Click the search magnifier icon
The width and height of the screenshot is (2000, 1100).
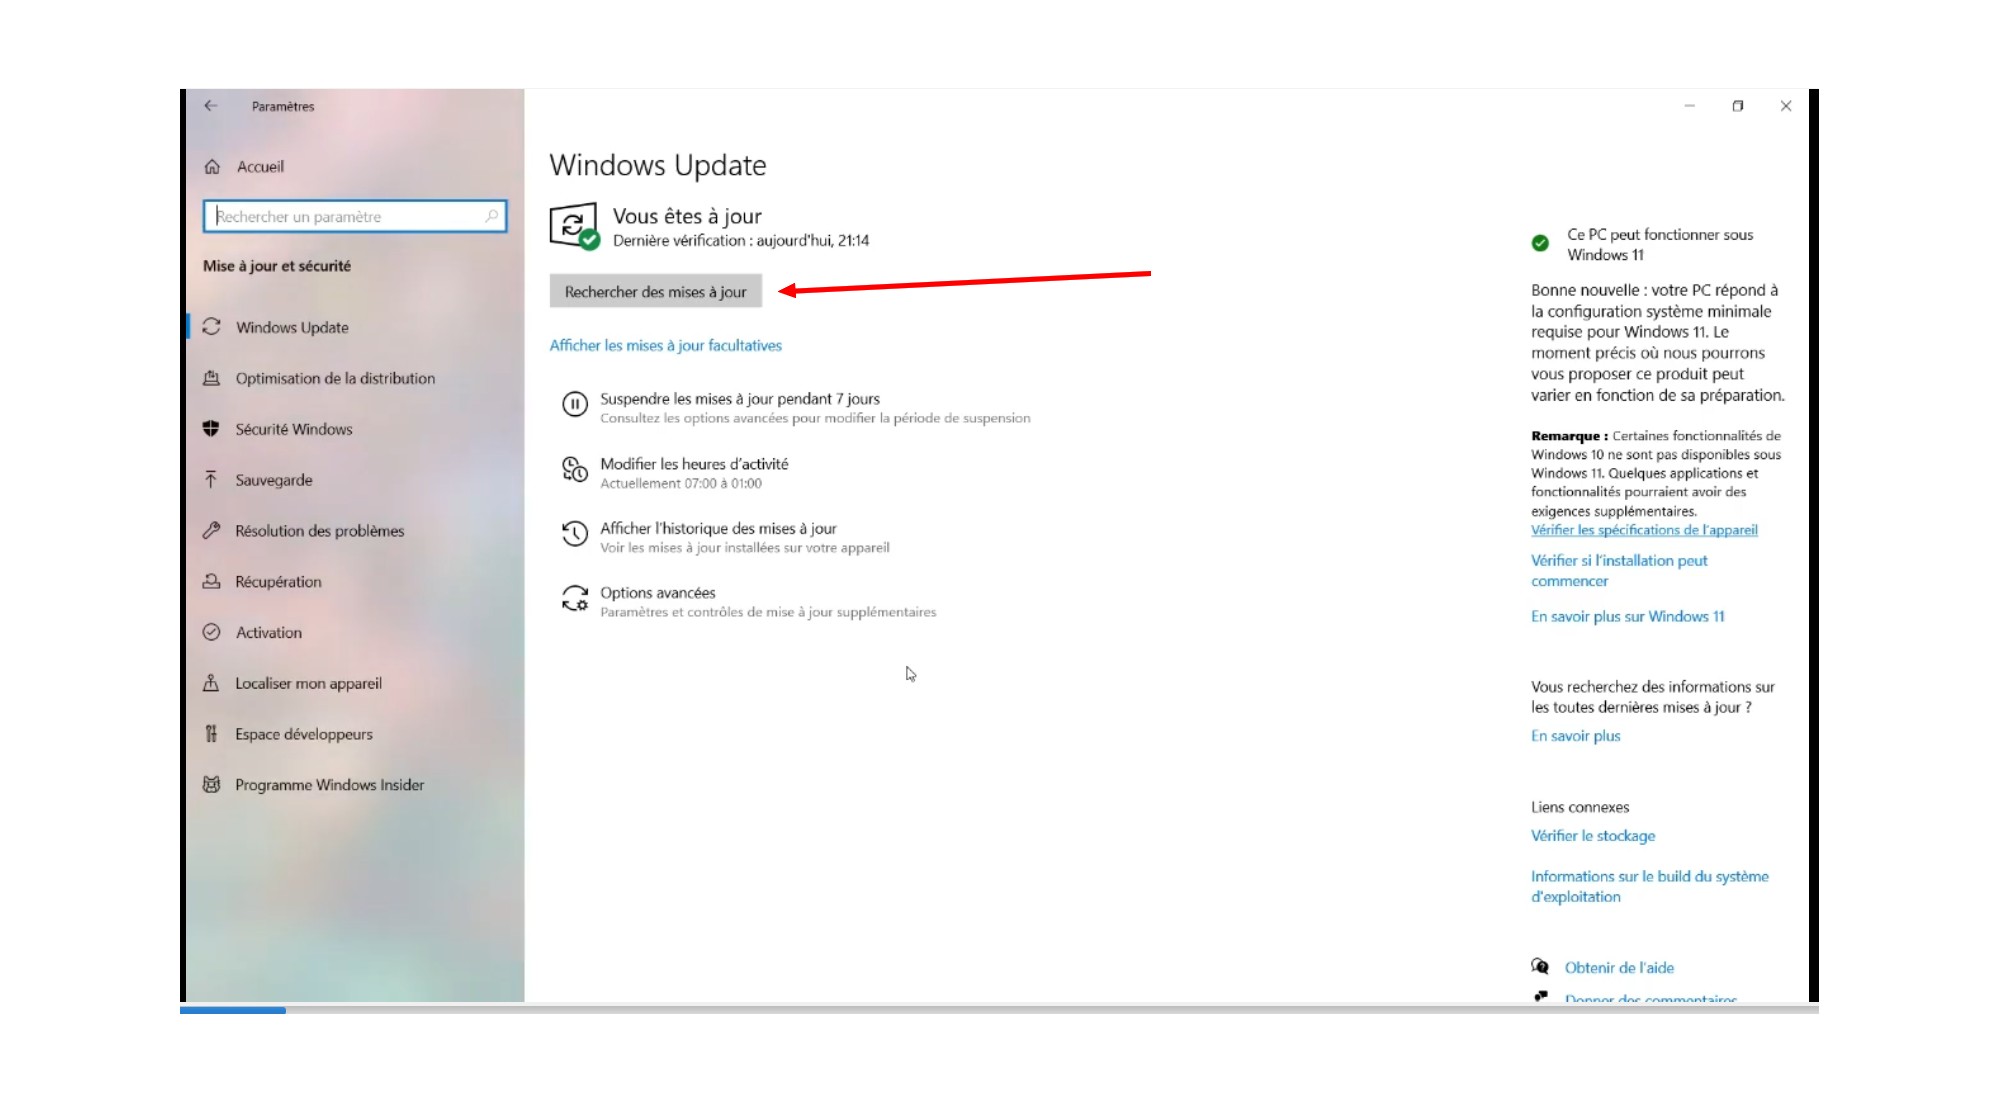tap(491, 216)
